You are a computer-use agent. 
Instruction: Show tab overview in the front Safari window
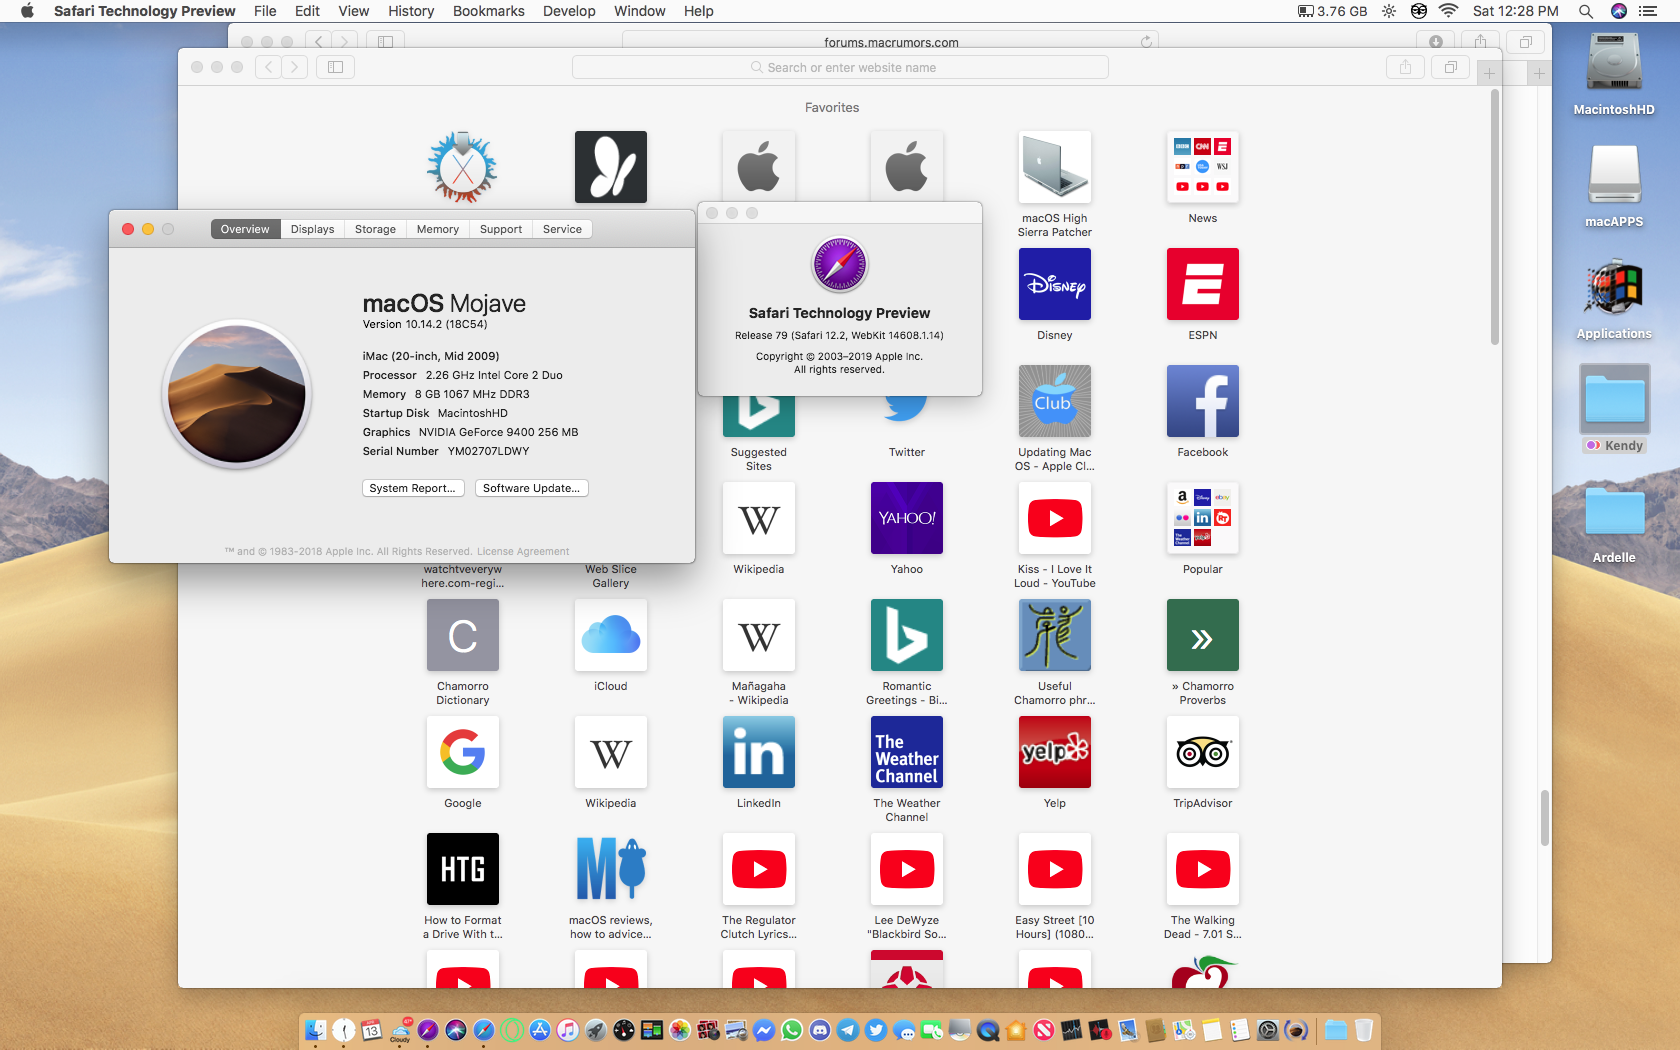point(1450,67)
